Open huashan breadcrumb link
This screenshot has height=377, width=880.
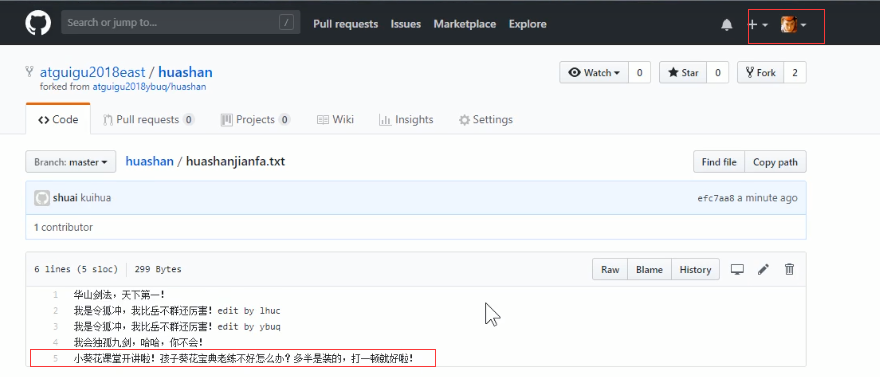pyautogui.click(x=149, y=162)
